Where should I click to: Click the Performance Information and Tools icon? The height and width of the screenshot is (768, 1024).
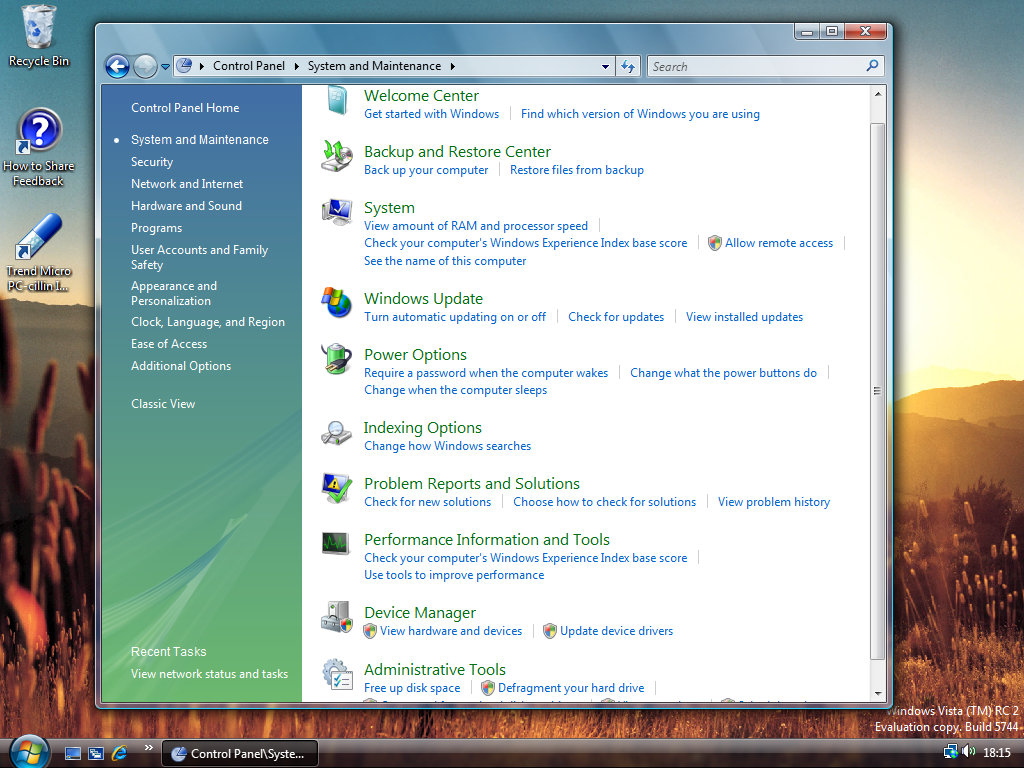(336, 543)
